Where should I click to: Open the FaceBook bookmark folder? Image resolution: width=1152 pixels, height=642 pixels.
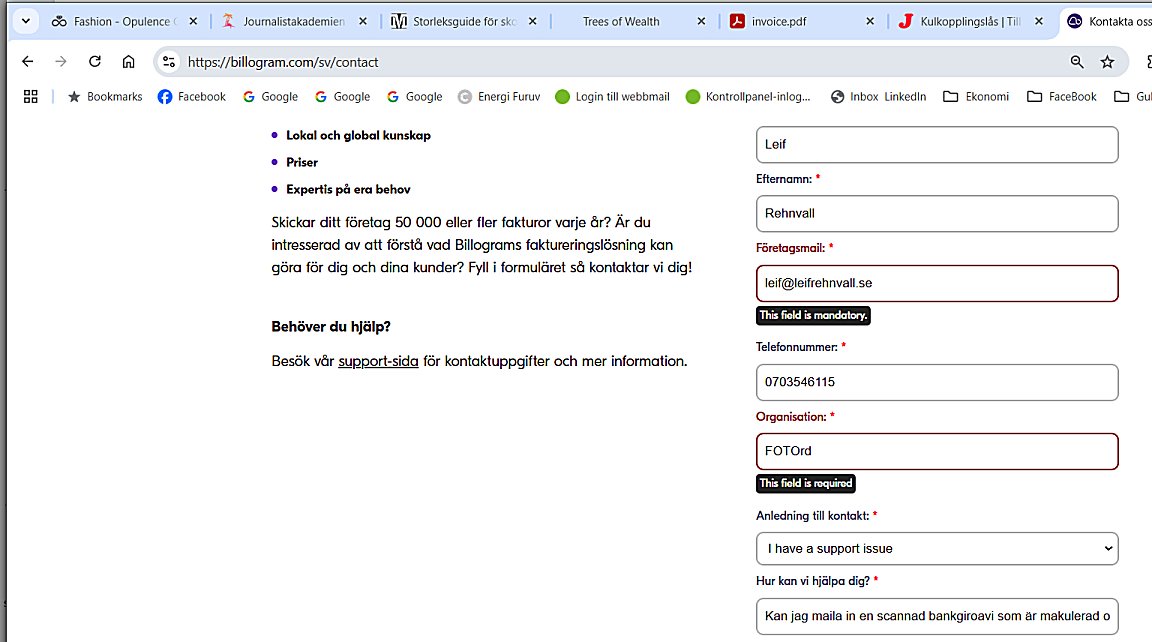[1062, 96]
